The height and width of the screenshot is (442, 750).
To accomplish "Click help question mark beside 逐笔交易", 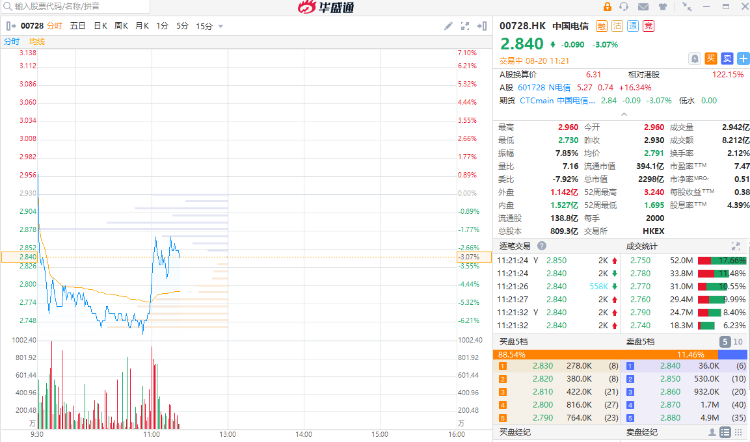I will coord(541,246).
